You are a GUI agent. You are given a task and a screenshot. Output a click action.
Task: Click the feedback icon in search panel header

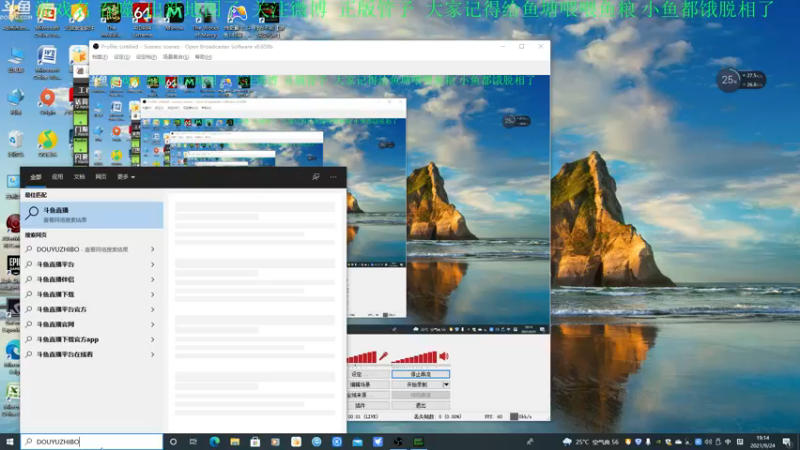click(316, 177)
